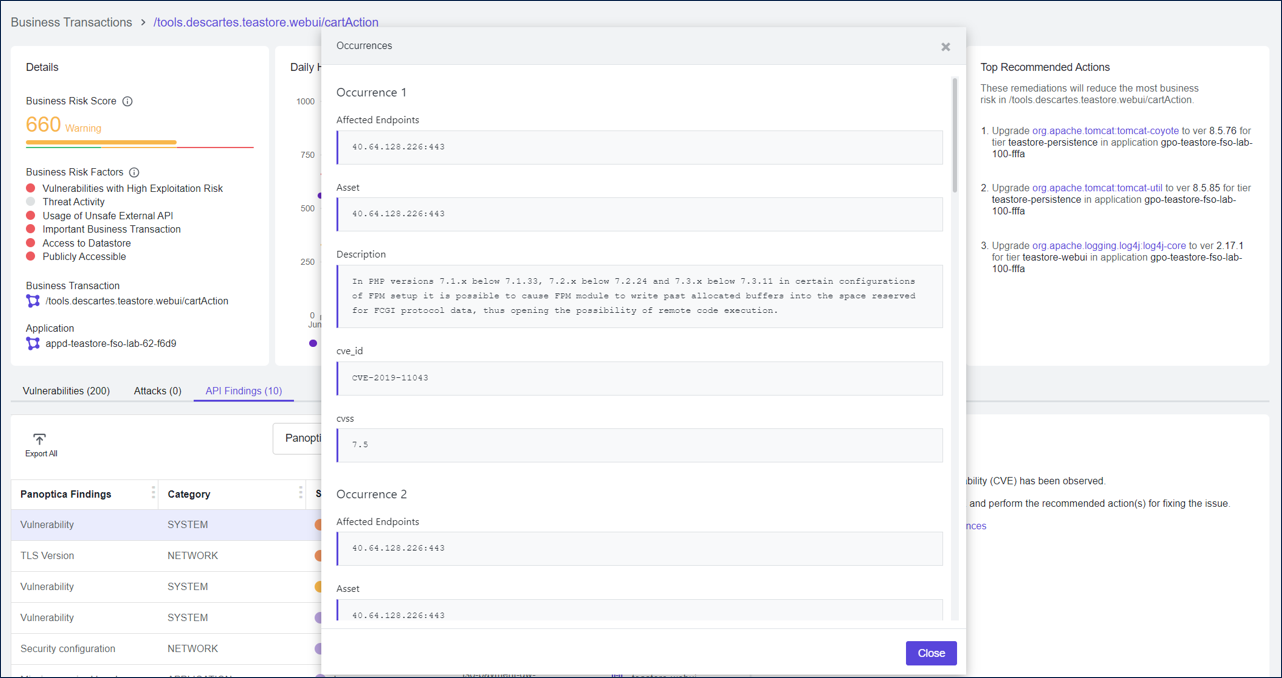Image resolution: width=1282 pixels, height=678 pixels.
Task: Click the Application icon beside appd-teastore-fso-lab-62-f6d9
Action: [x=33, y=343]
